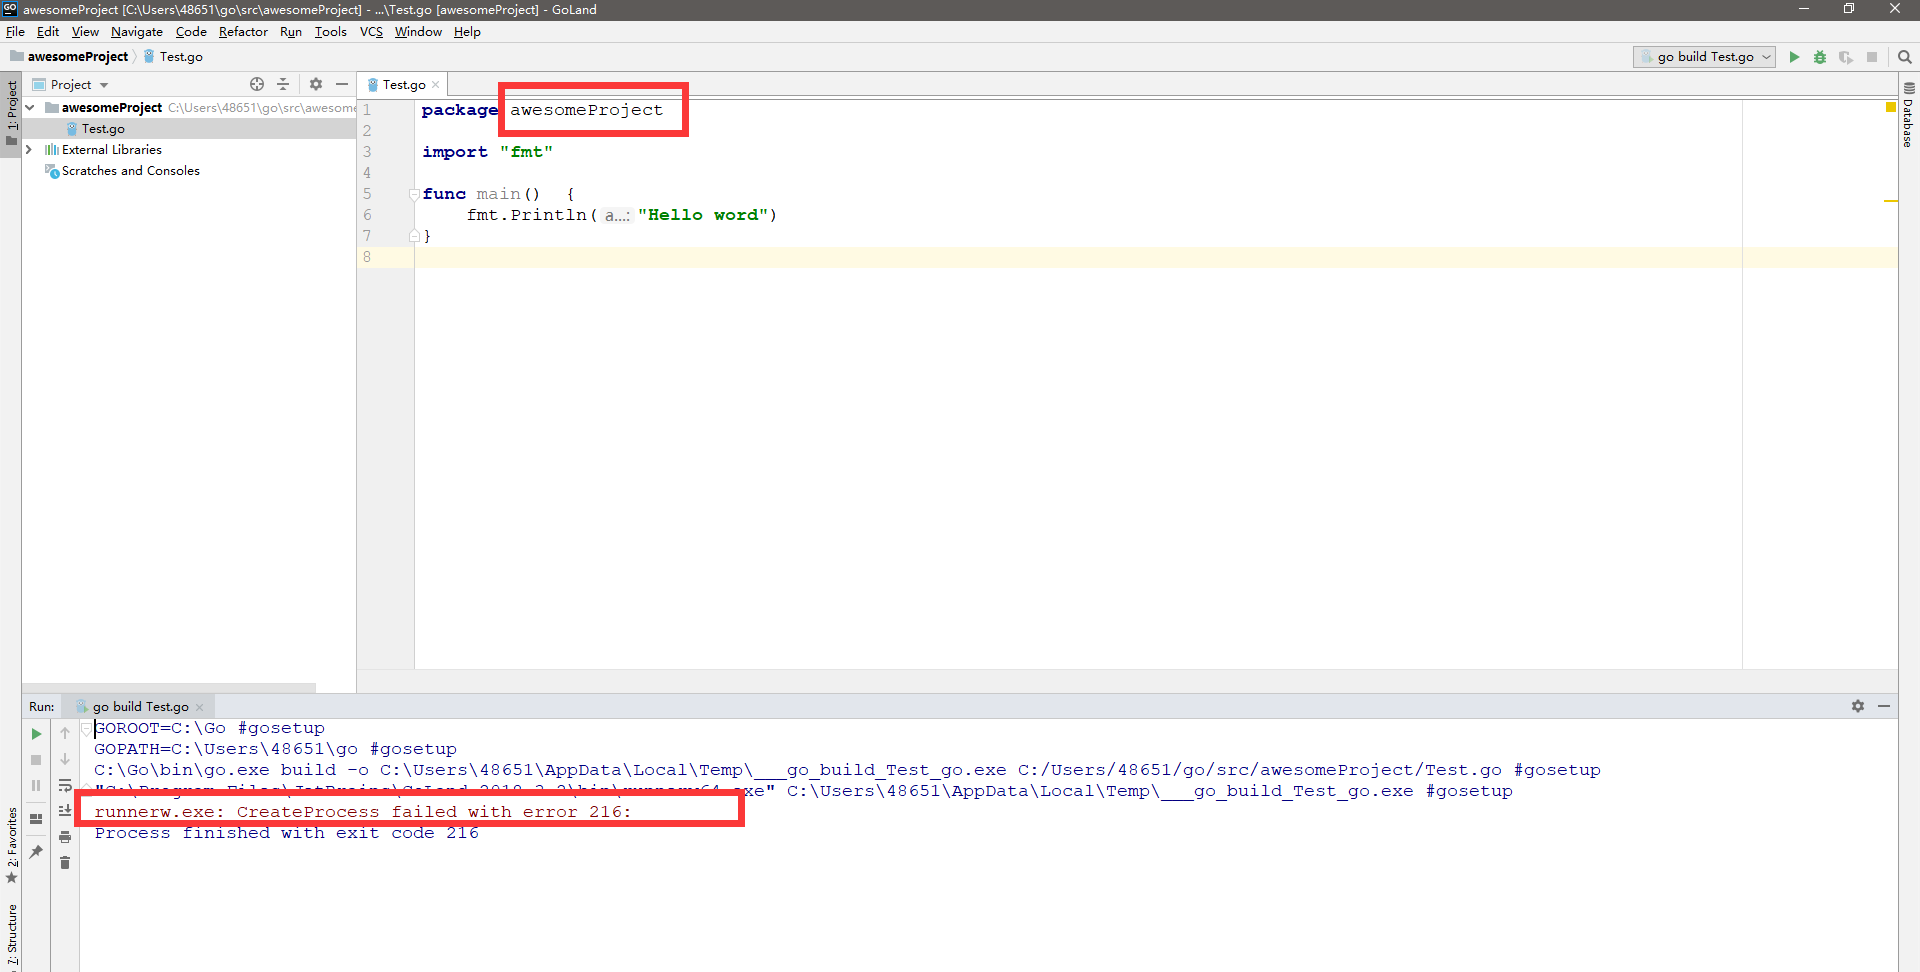Clear the Run console with trash icon
The image size is (1920, 972).
[64, 863]
